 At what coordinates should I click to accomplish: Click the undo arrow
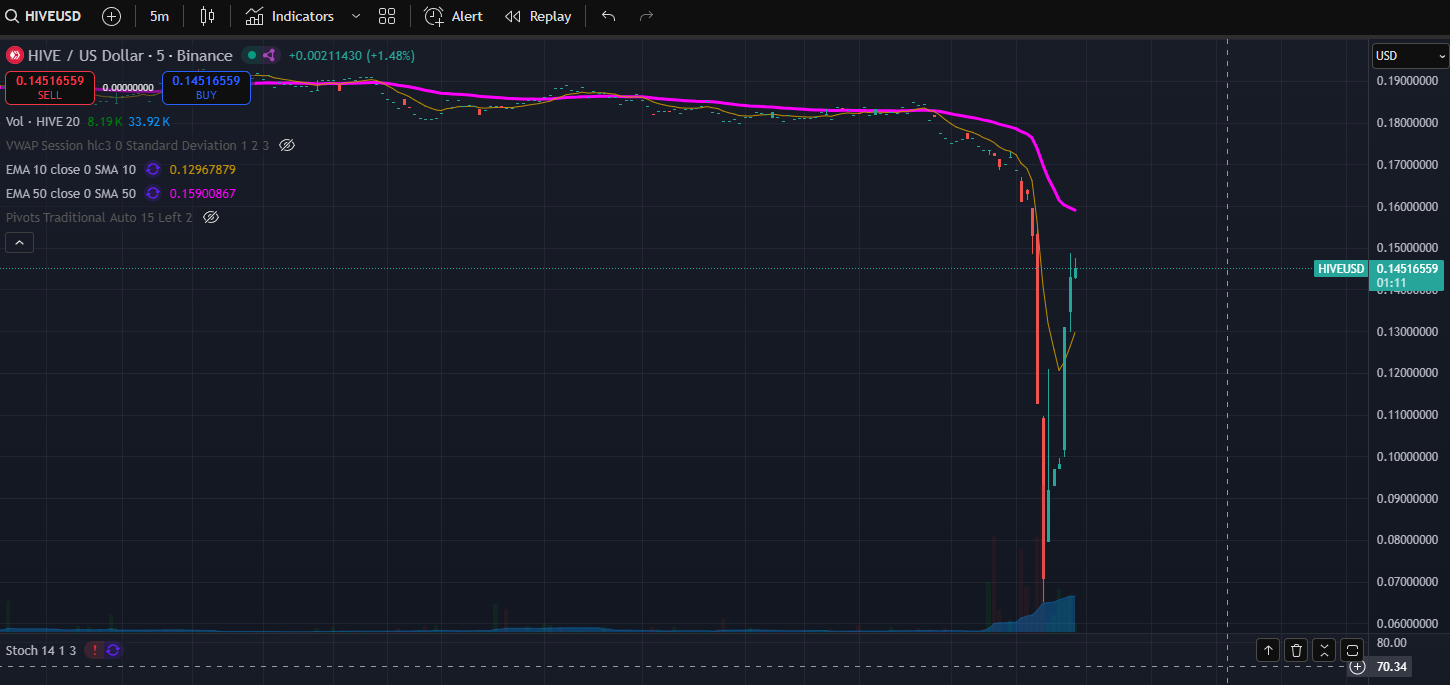click(608, 16)
